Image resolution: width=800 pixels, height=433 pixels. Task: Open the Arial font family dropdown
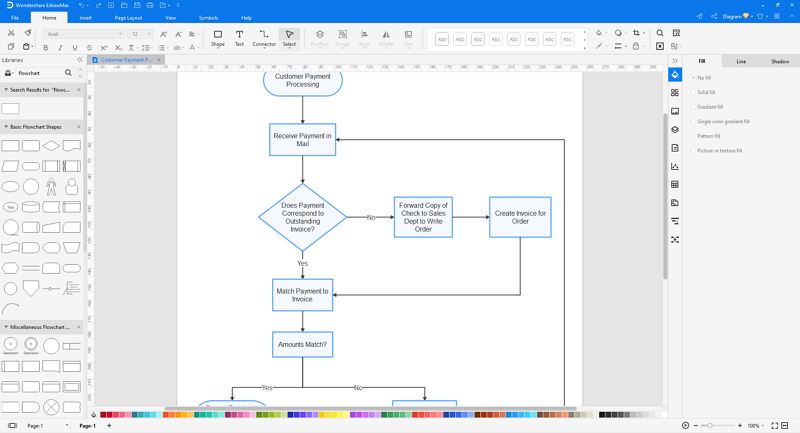84,34
